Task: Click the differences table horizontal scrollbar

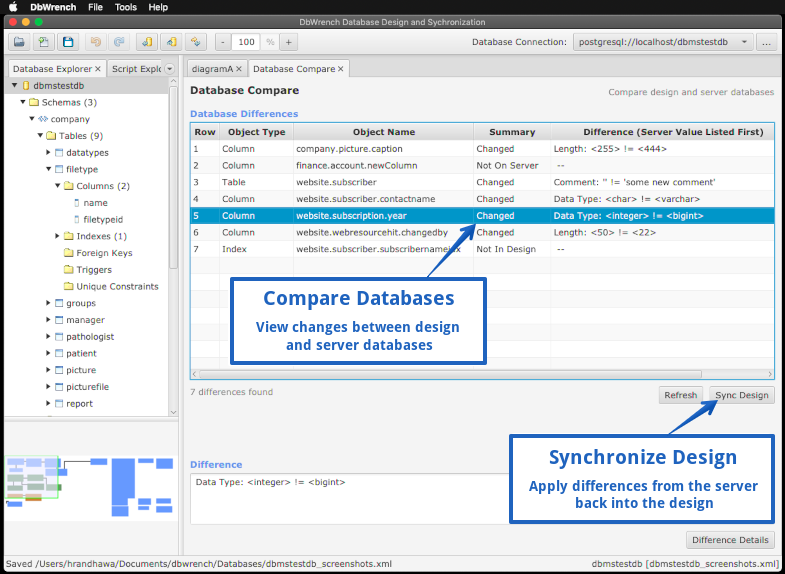Action: click(451, 374)
